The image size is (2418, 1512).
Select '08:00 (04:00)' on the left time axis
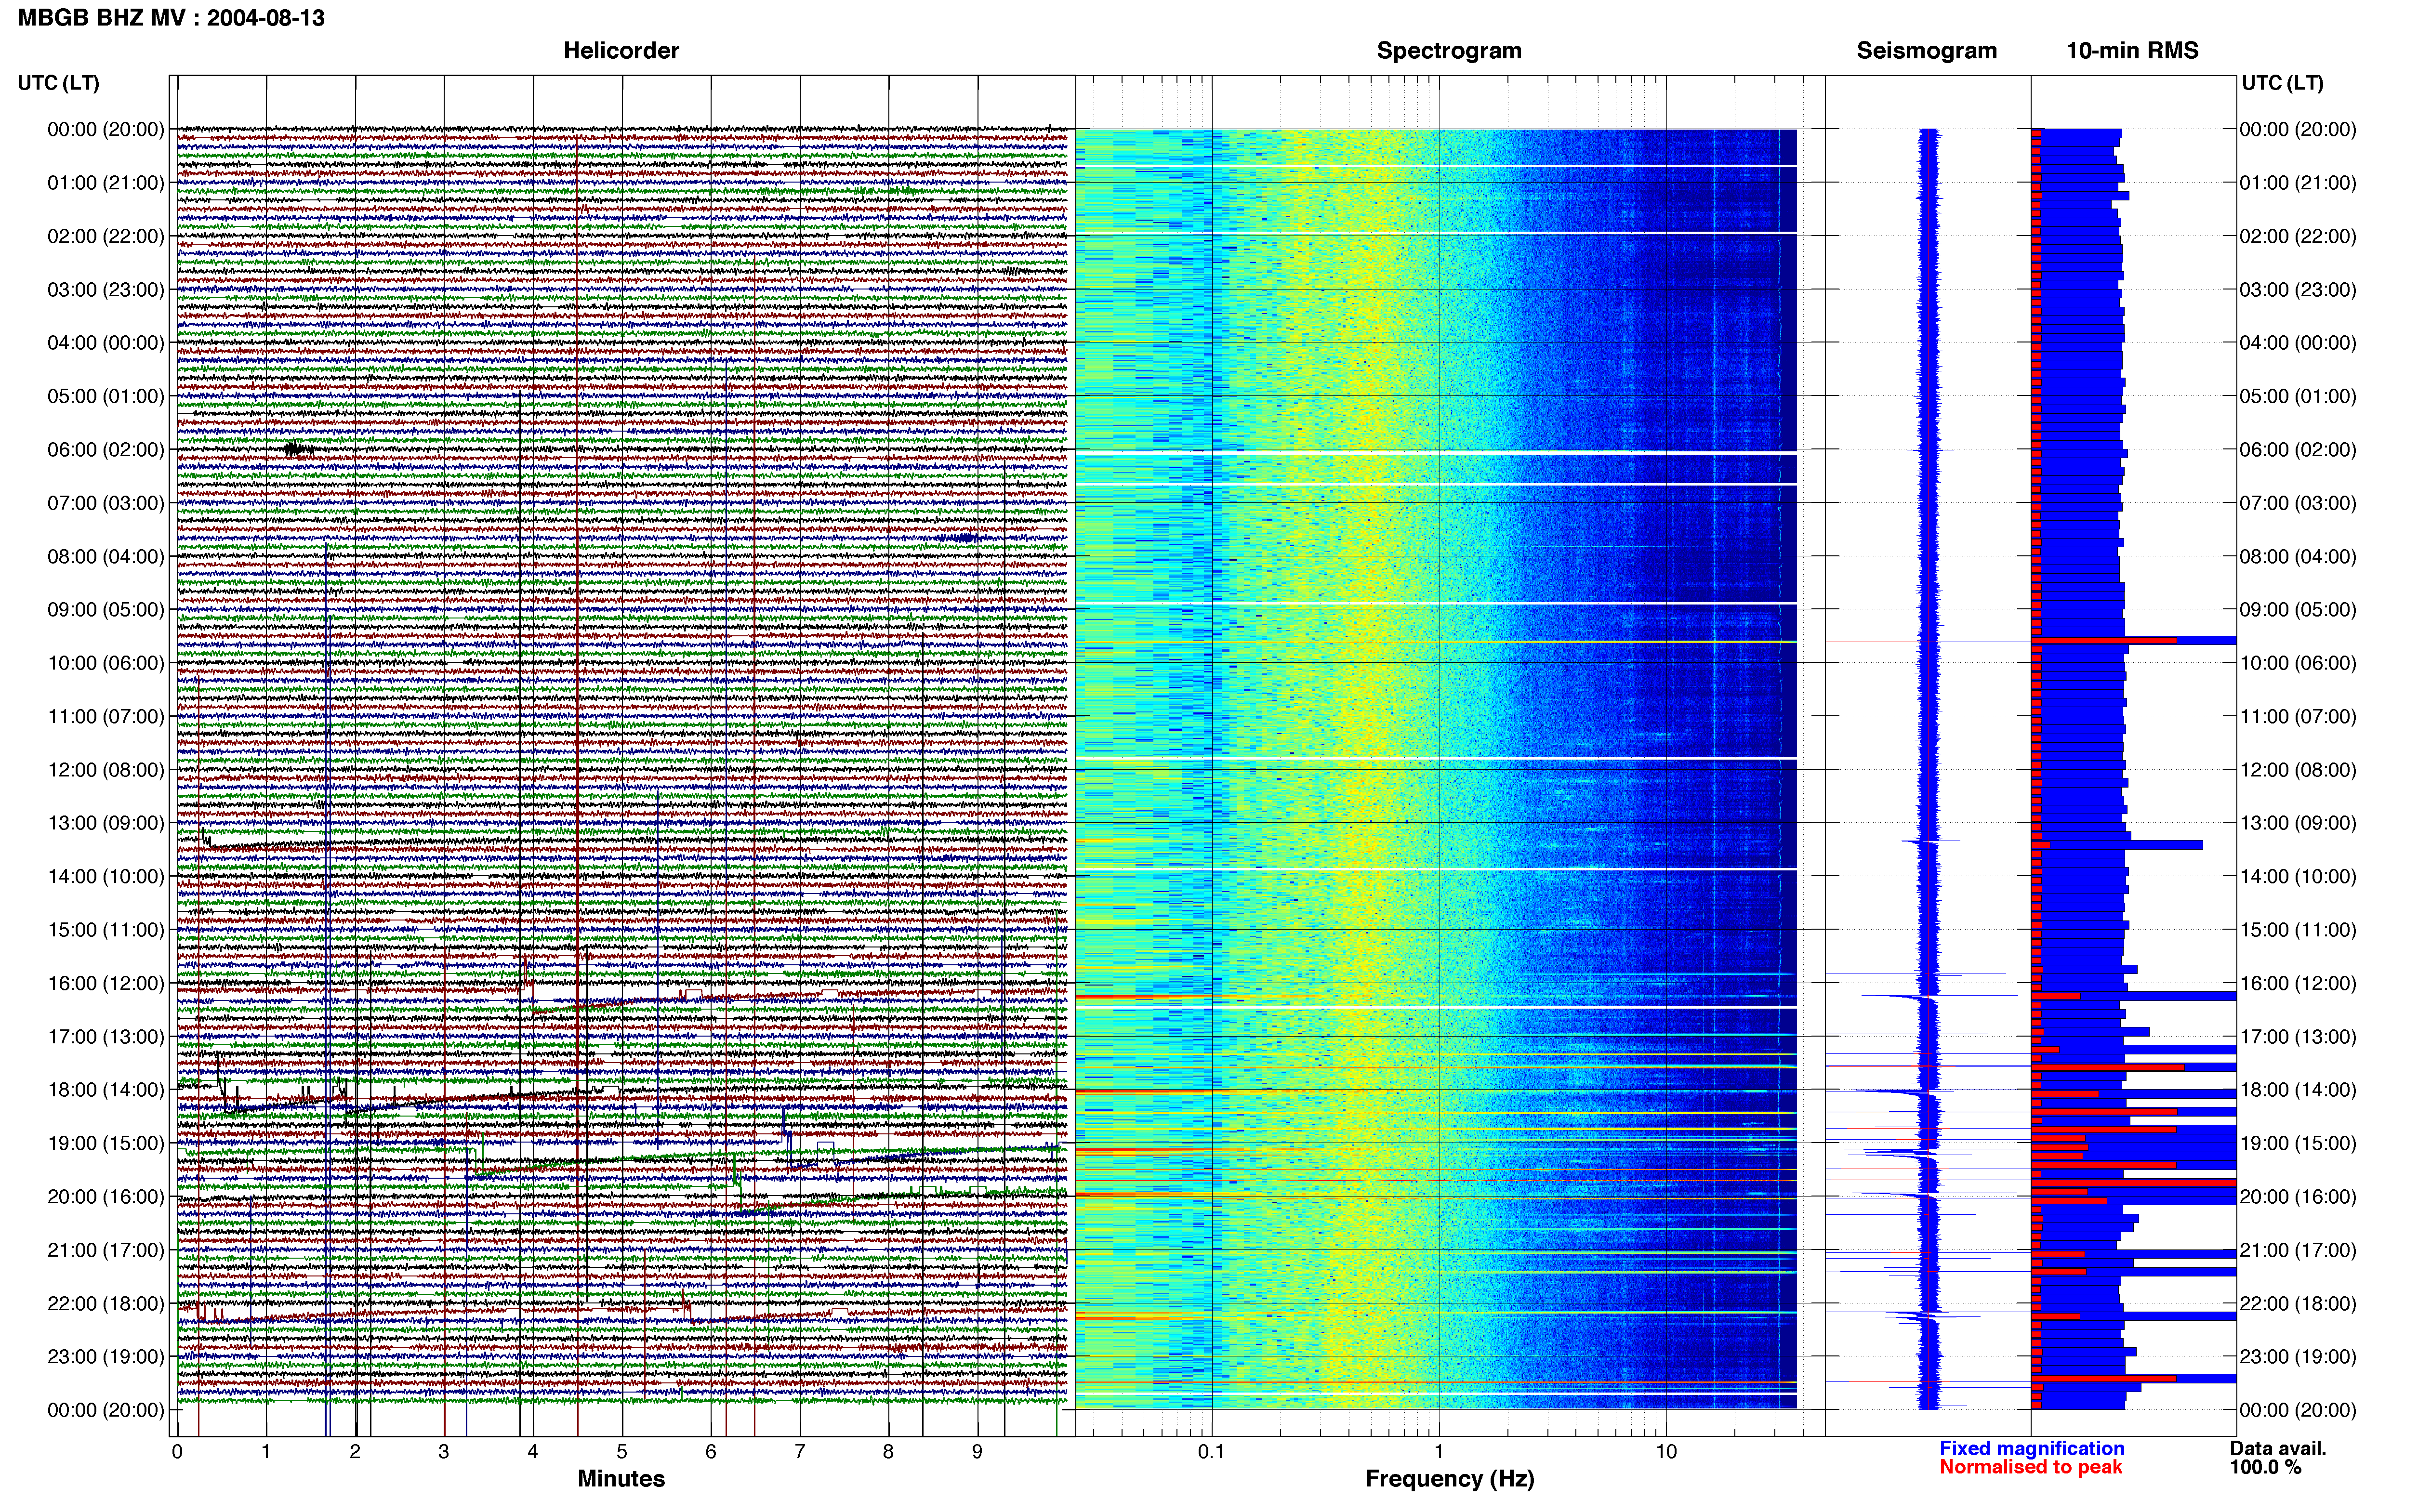pyautogui.click(x=106, y=556)
